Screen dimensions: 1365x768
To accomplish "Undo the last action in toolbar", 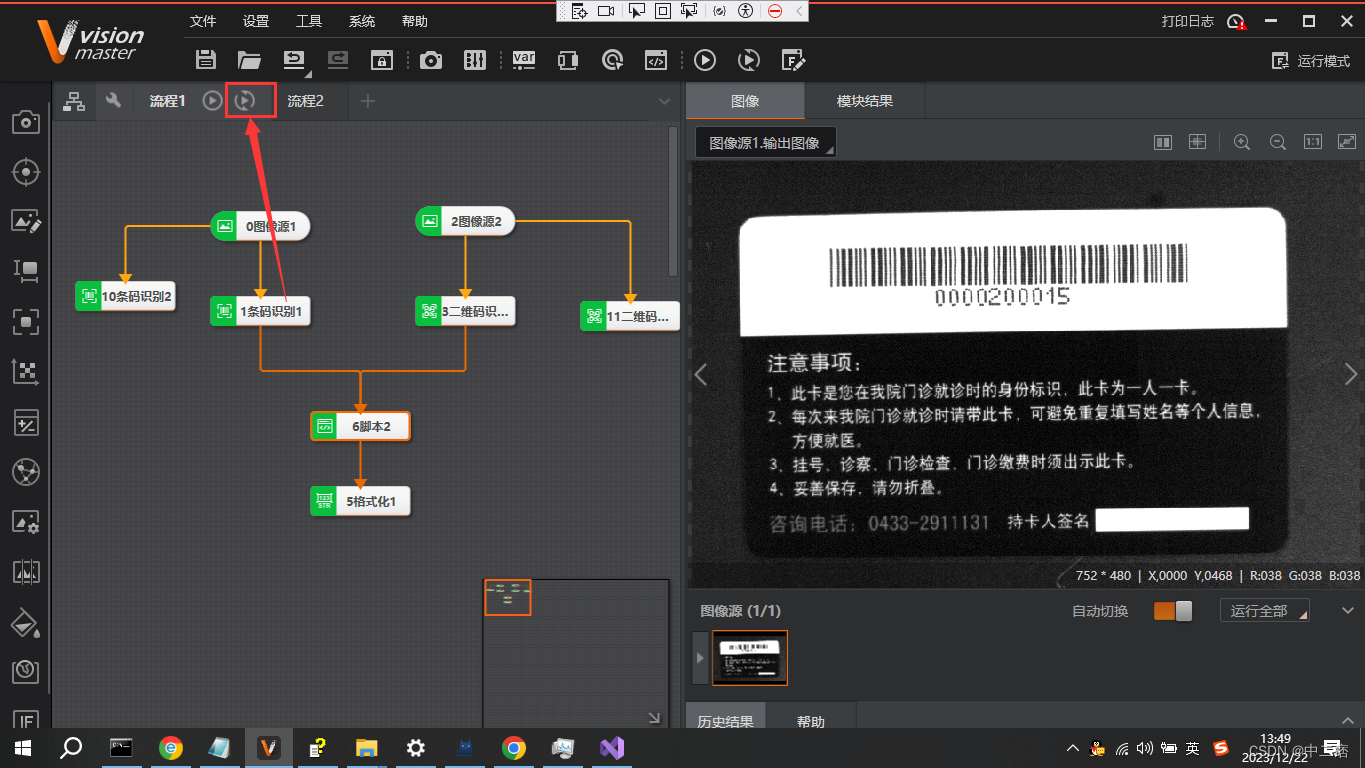I will (x=294, y=60).
